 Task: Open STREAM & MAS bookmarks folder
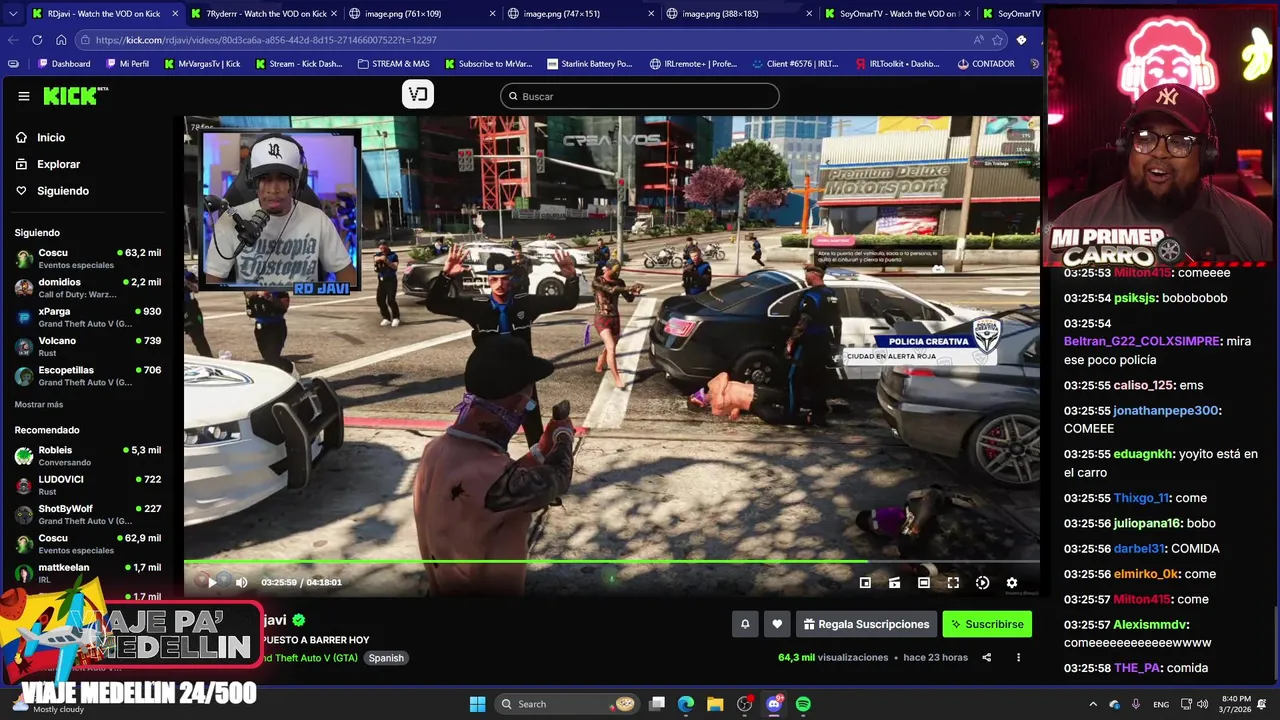tap(393, 63)
